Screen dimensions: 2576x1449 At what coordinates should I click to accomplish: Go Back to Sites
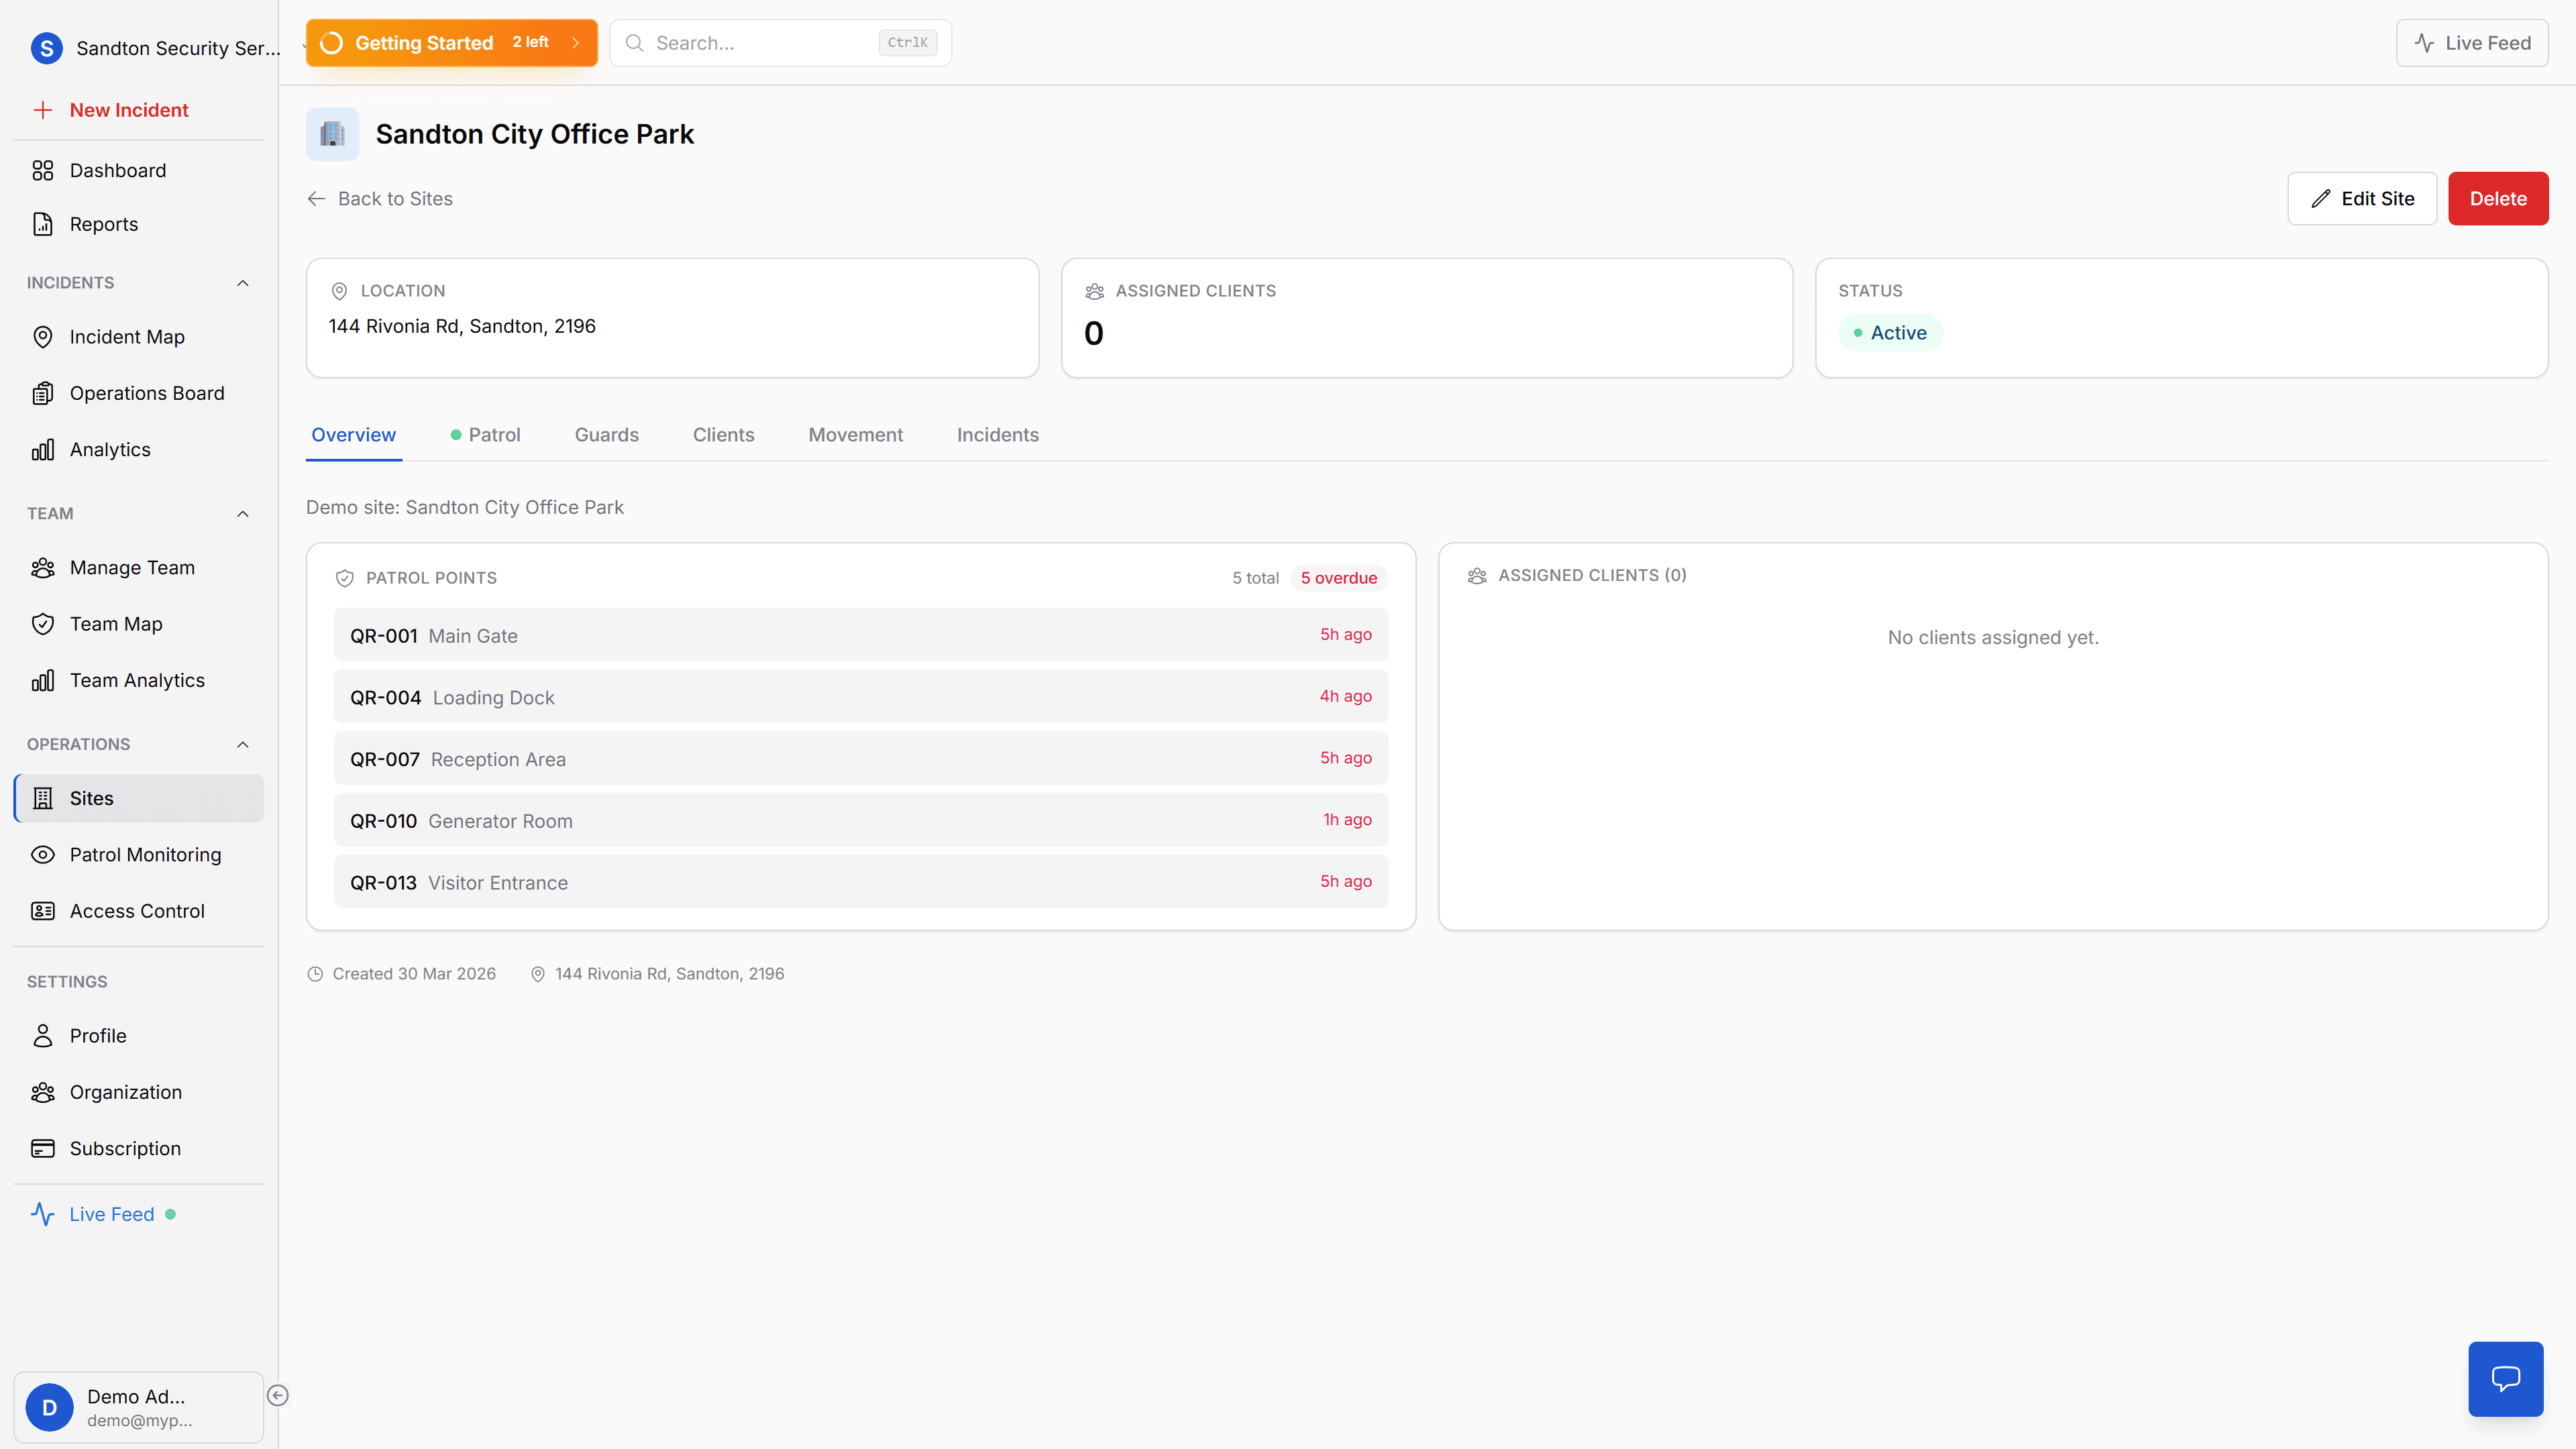(380, 198)
